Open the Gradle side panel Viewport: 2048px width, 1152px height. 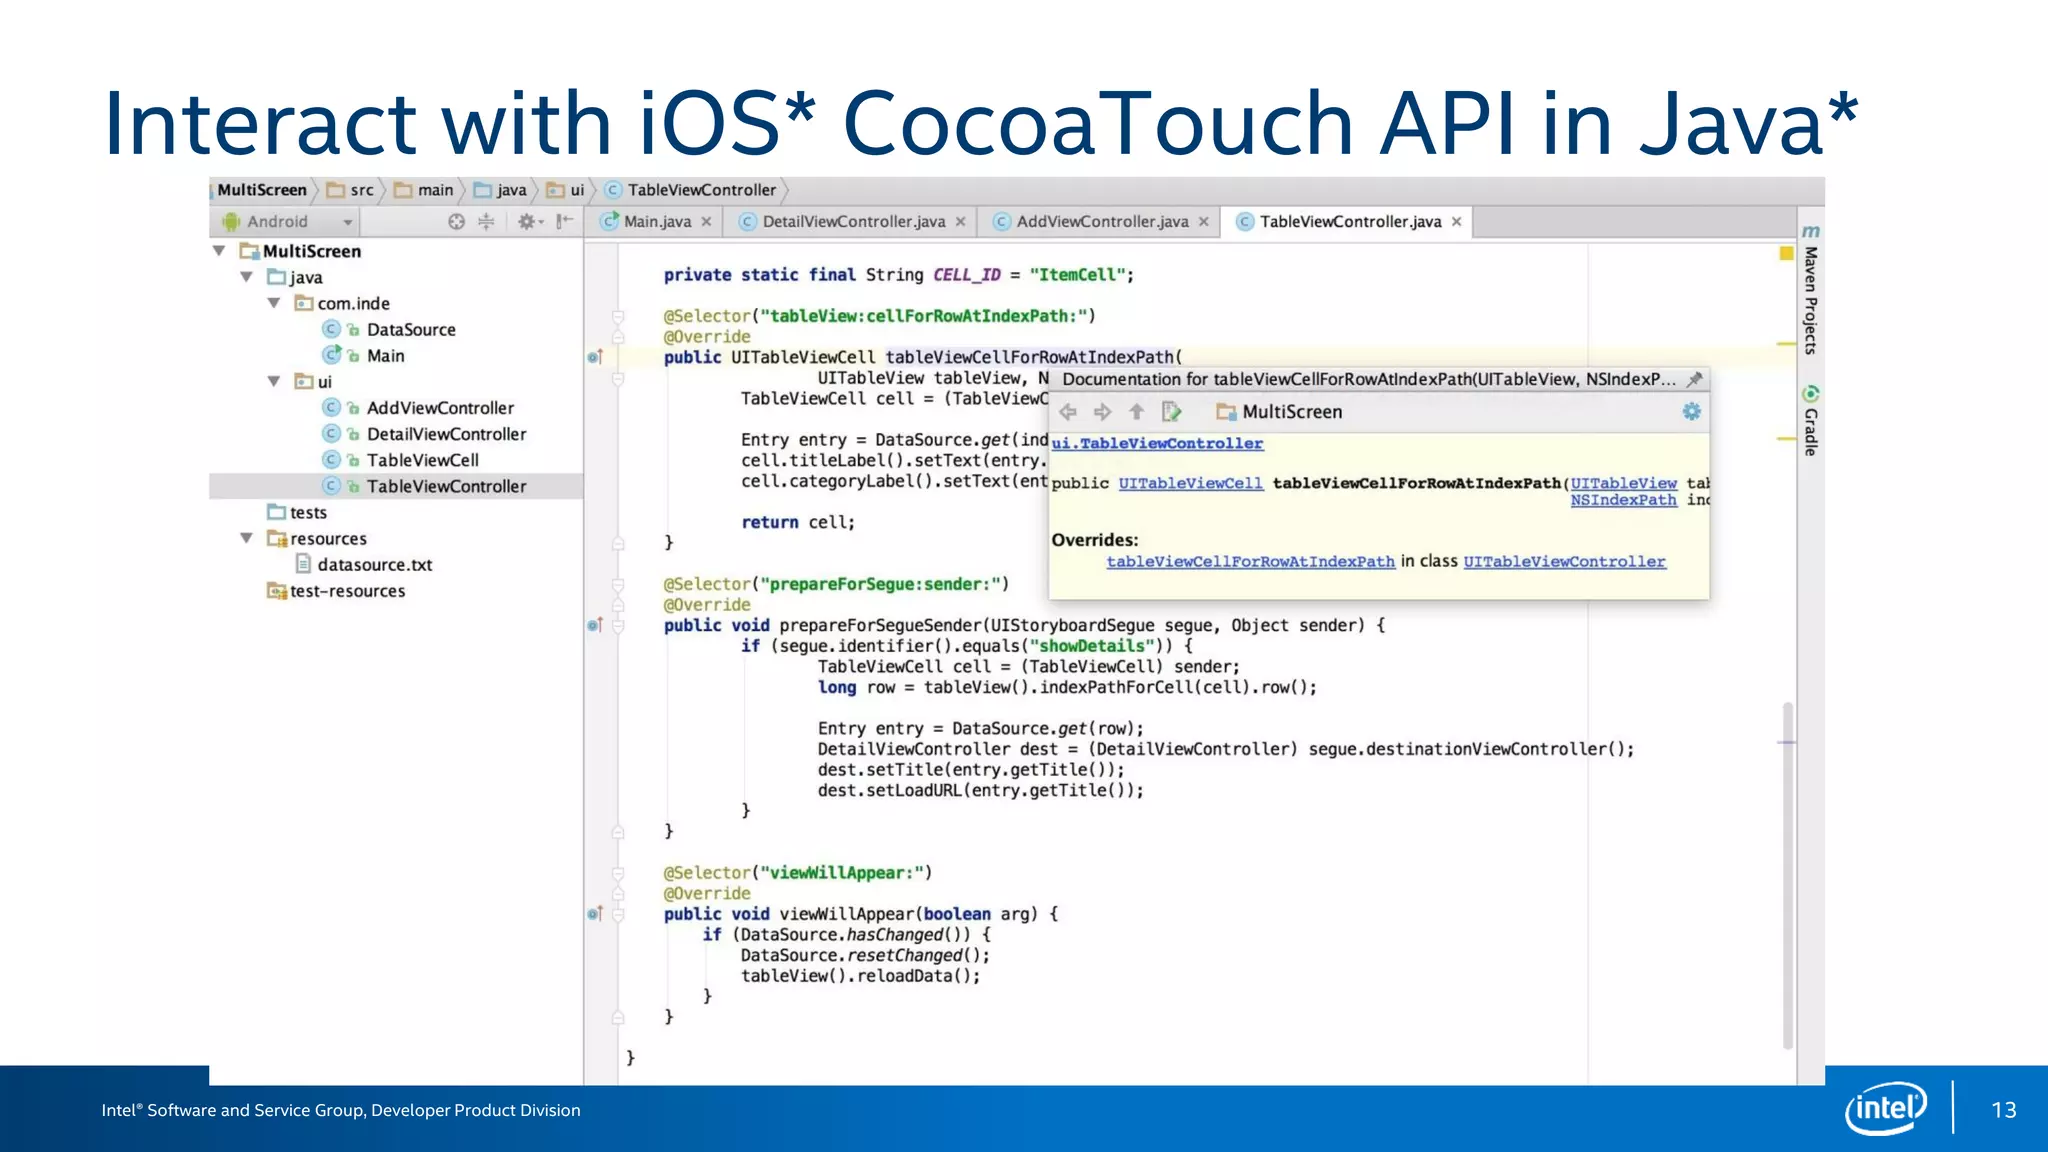tap(1810, 421)
